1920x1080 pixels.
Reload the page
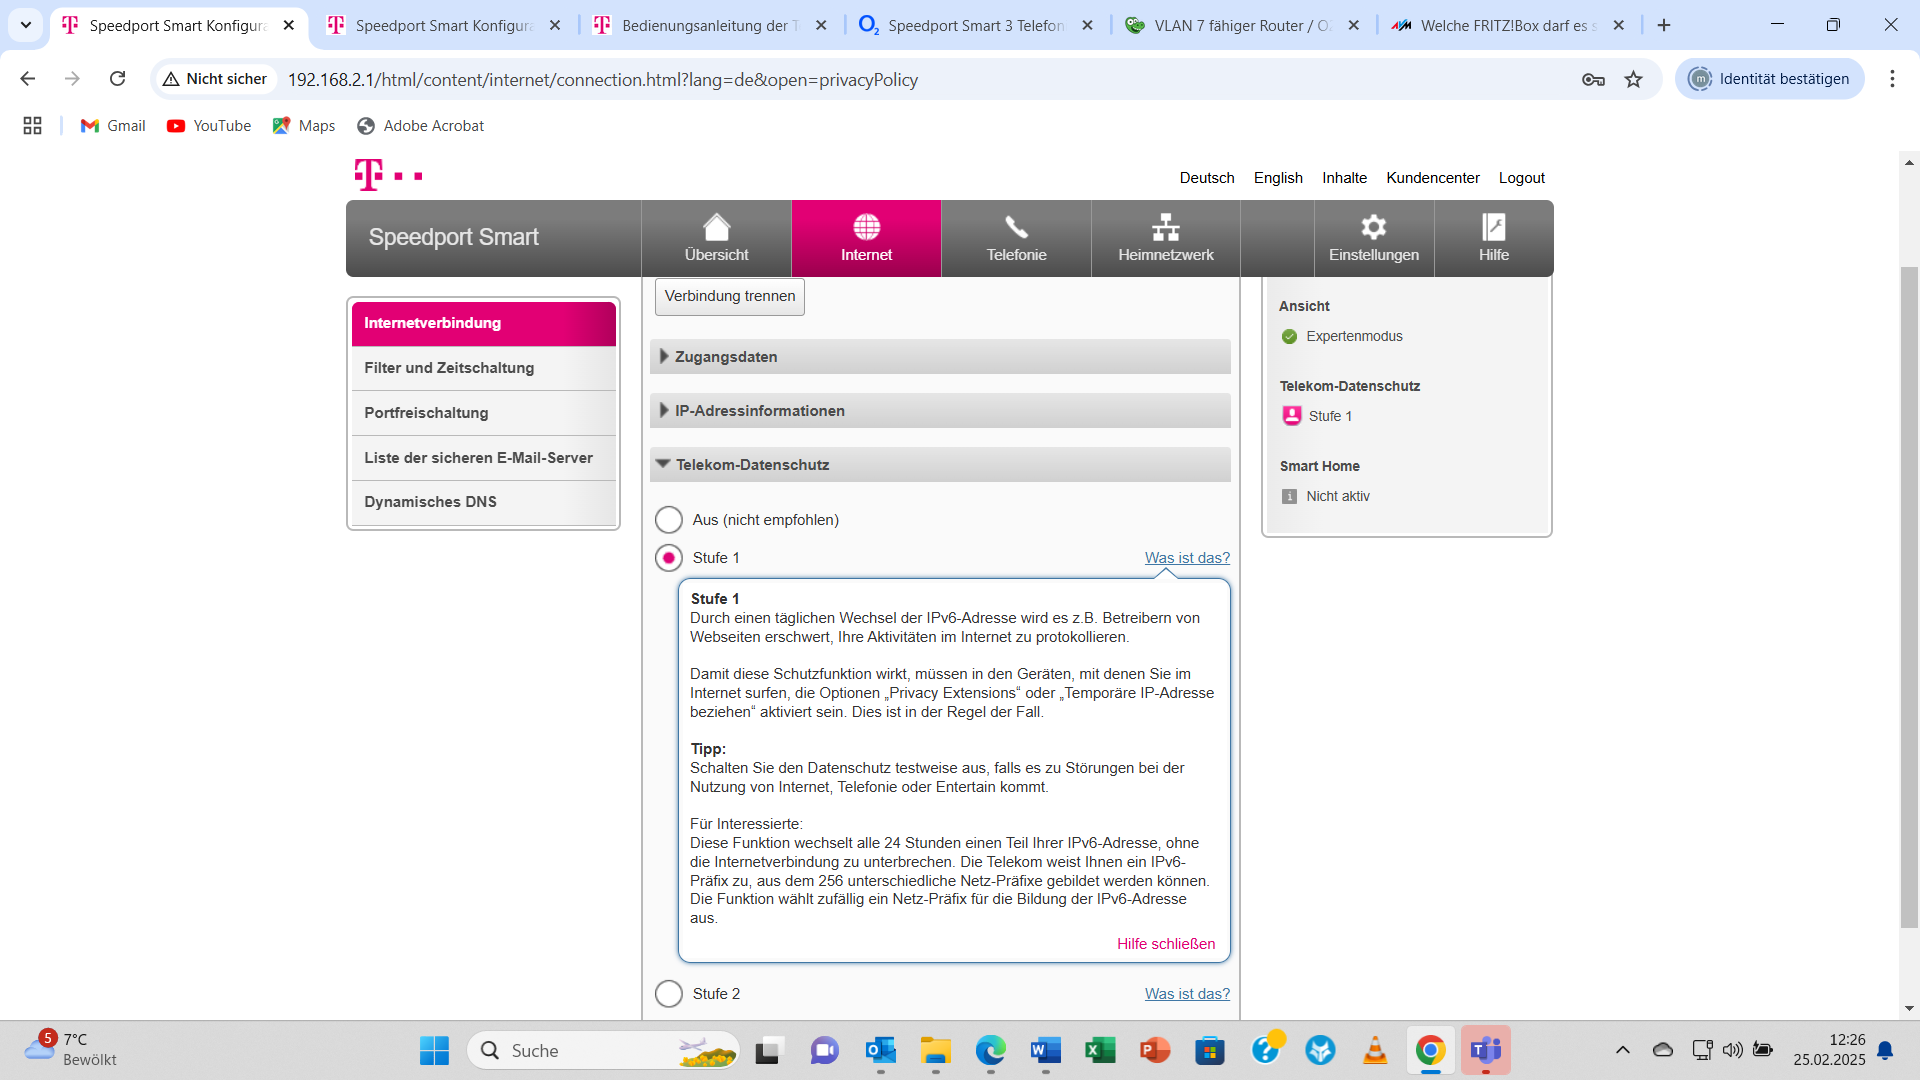point(117,79)
